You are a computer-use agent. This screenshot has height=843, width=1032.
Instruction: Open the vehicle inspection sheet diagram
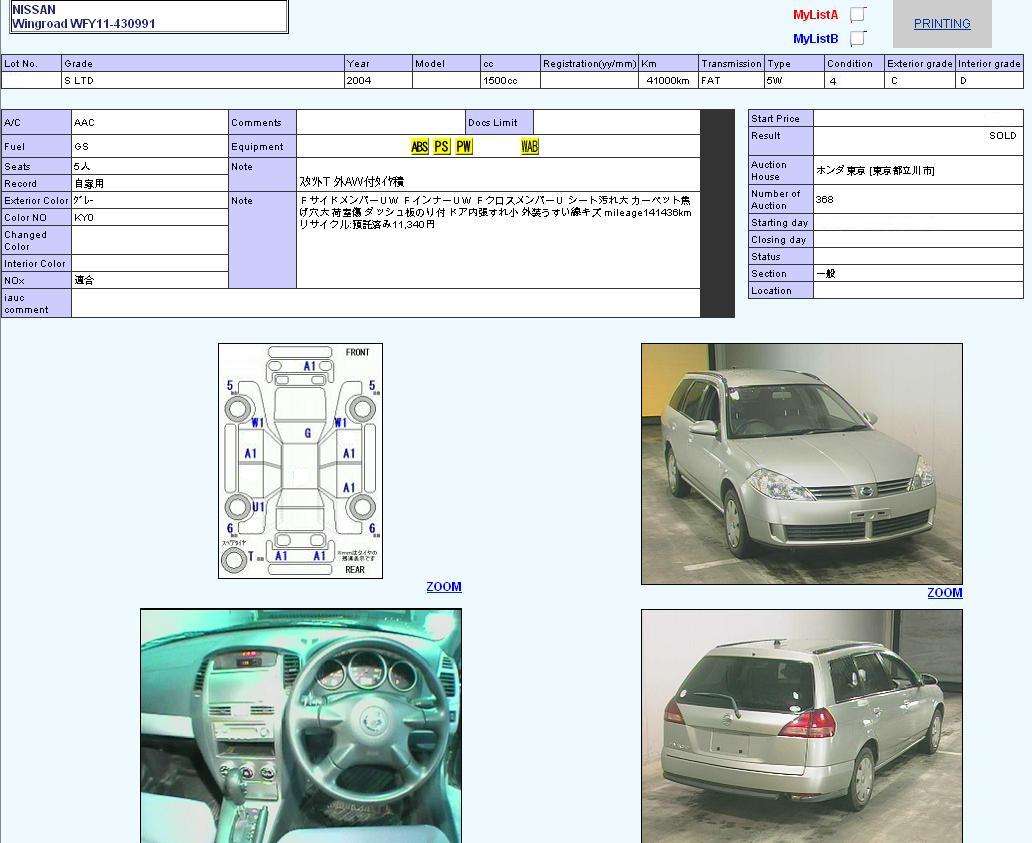tap(300, 461)
